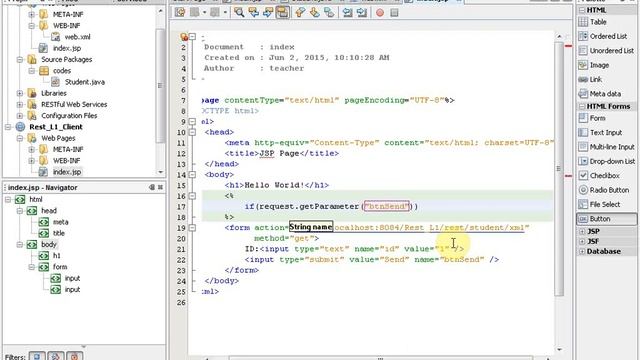This screenshot has height=360, width=640.
Task: Click error glyph on line 1
Action: [184, 37]
